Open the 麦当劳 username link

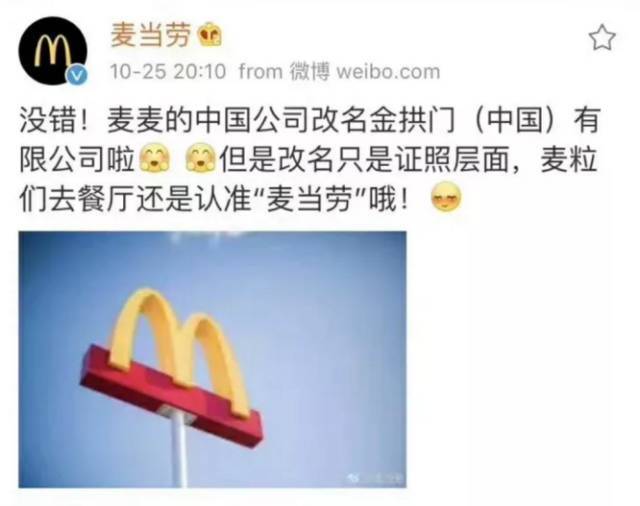pyautogui.click(x=151, y=34)
